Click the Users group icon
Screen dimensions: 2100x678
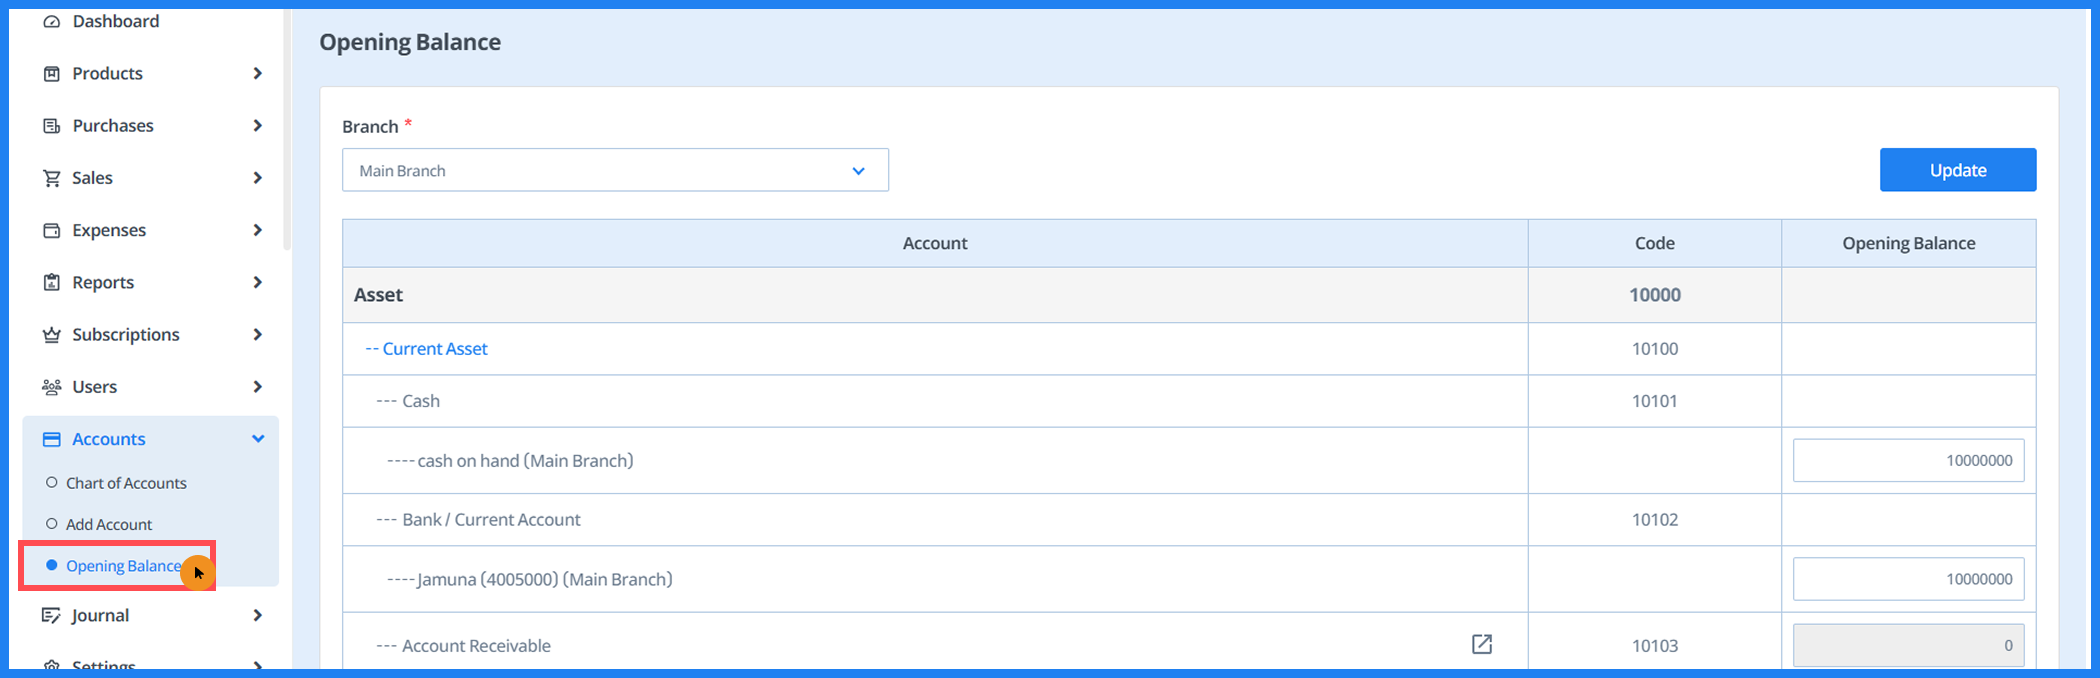pos(52,387)
